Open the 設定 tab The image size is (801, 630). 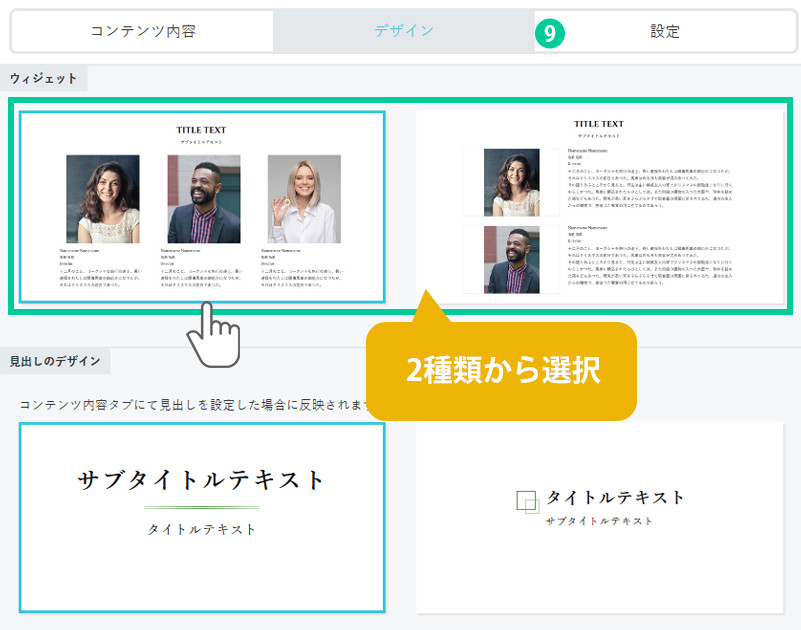pyautogui.click(x=665, y=31)
